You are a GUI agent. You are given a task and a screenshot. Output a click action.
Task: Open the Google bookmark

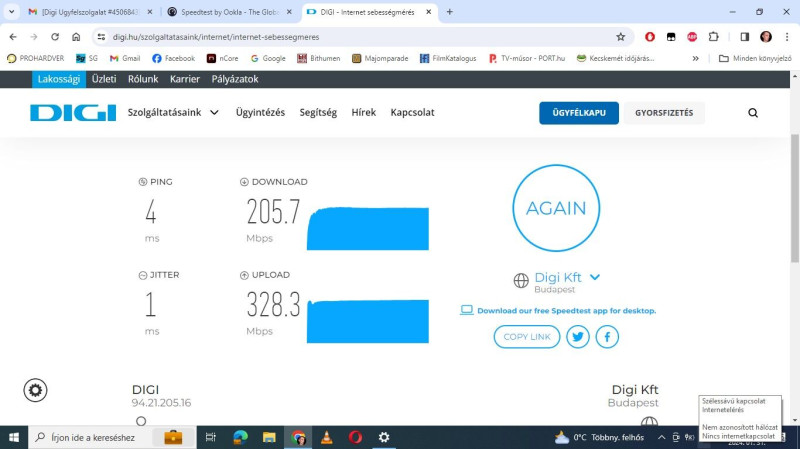[x=268, y=59]
